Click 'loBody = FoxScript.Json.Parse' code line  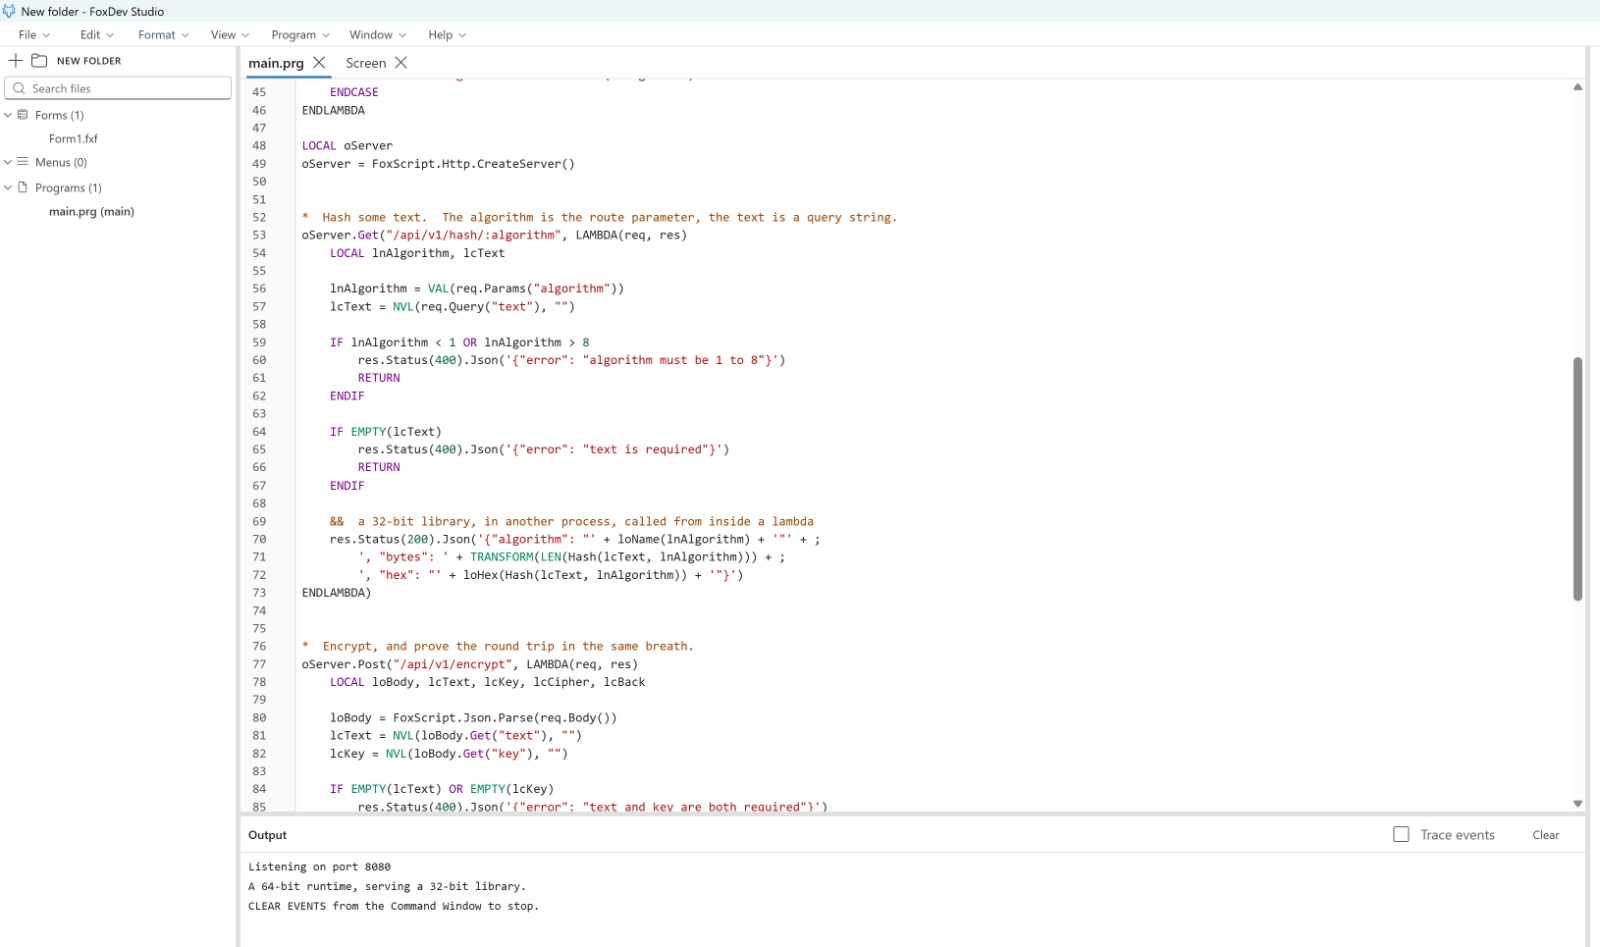tap(473, 718)
